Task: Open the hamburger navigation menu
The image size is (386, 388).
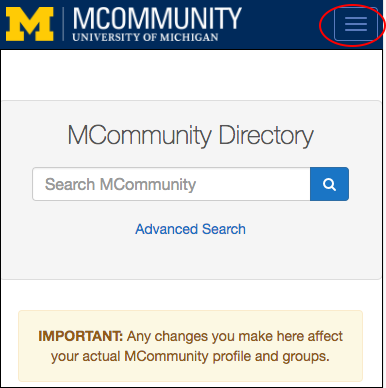Action: click(356, 24)
